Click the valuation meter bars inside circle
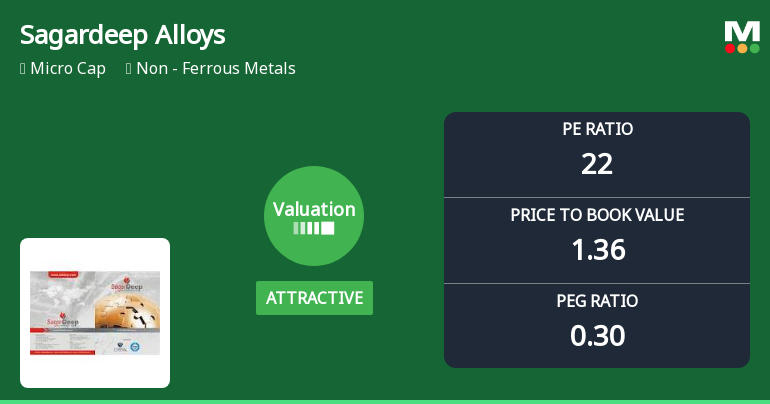The image size is (770, 404). (x=314, y=229)
